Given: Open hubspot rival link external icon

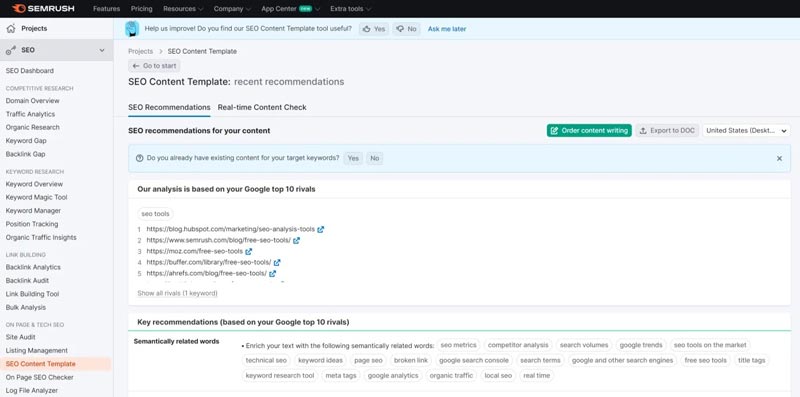Looking at the screenshot, I should tap(320, 230).
